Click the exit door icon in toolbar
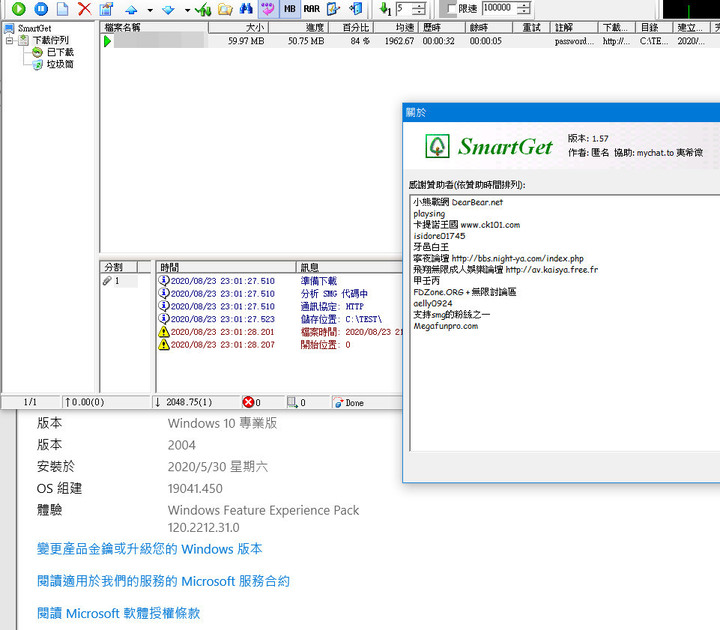This screenshot has width=720, height=630. 355,9
